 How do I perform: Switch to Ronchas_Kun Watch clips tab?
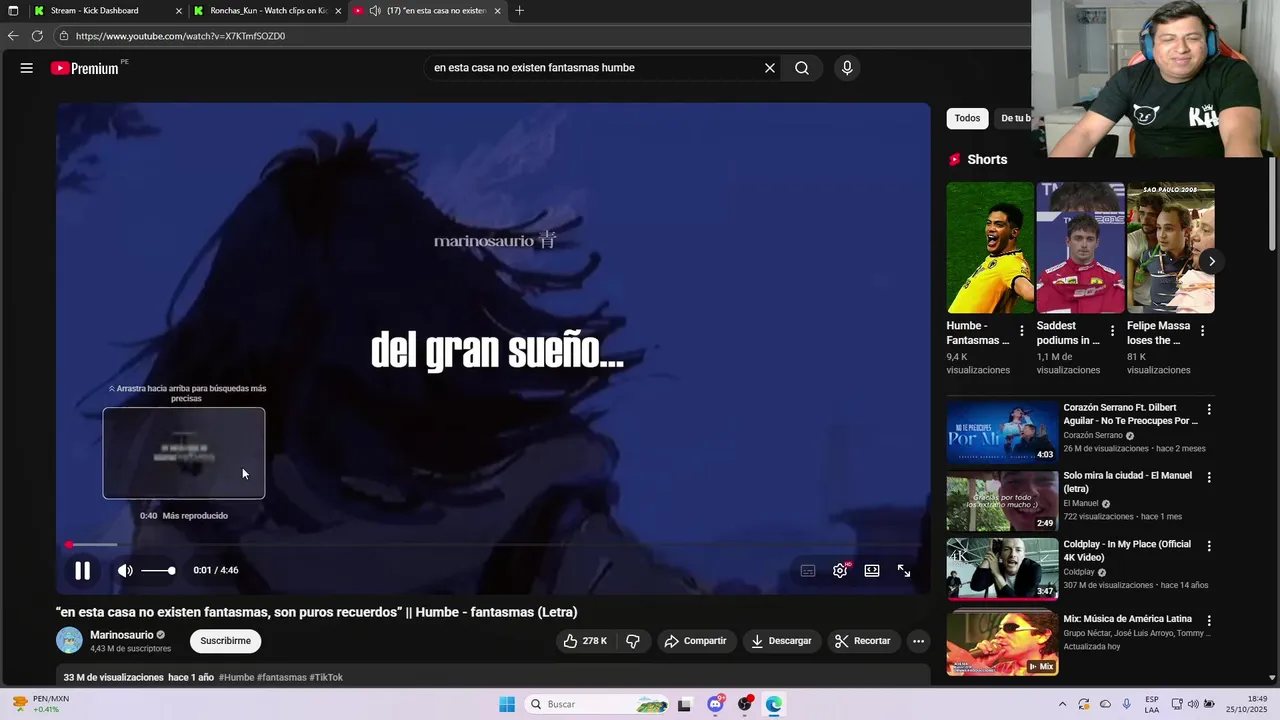pyautogui.click(x=268, y=11)
